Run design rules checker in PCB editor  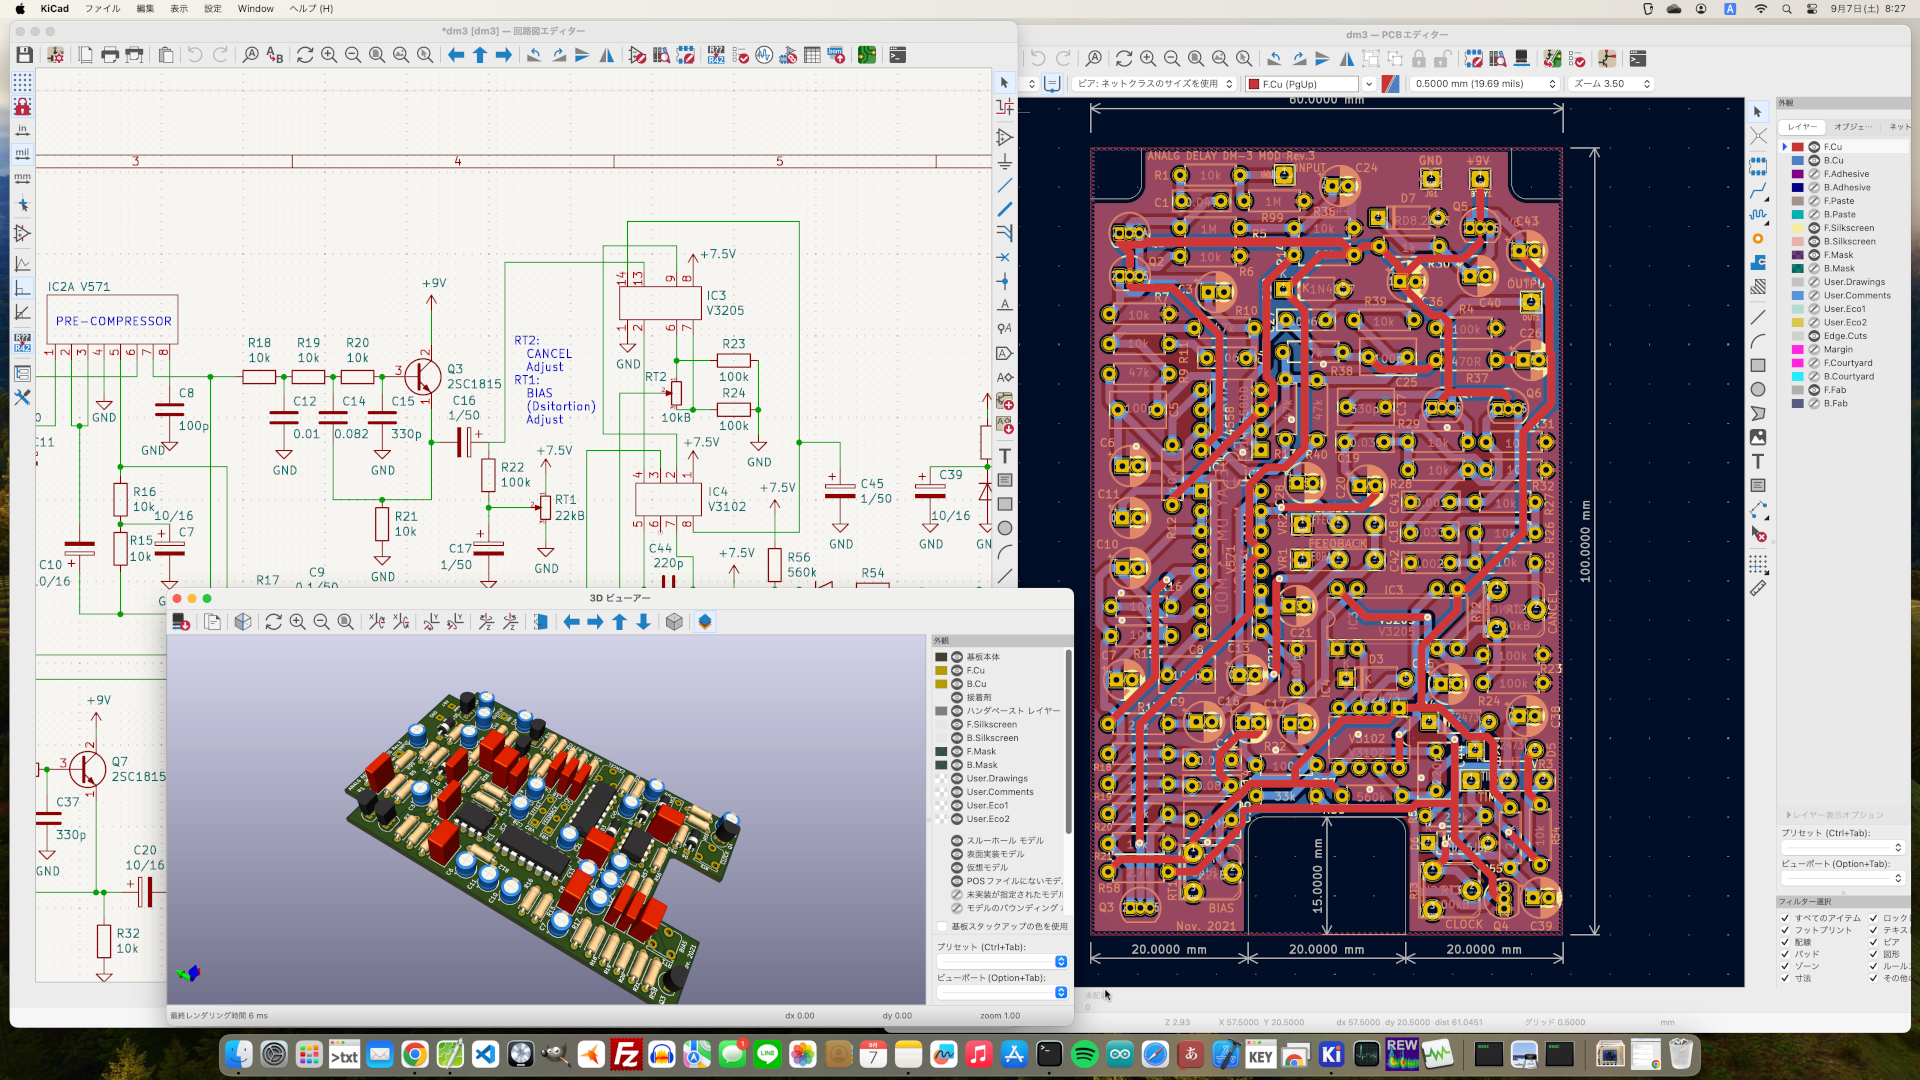(1577, 58)
